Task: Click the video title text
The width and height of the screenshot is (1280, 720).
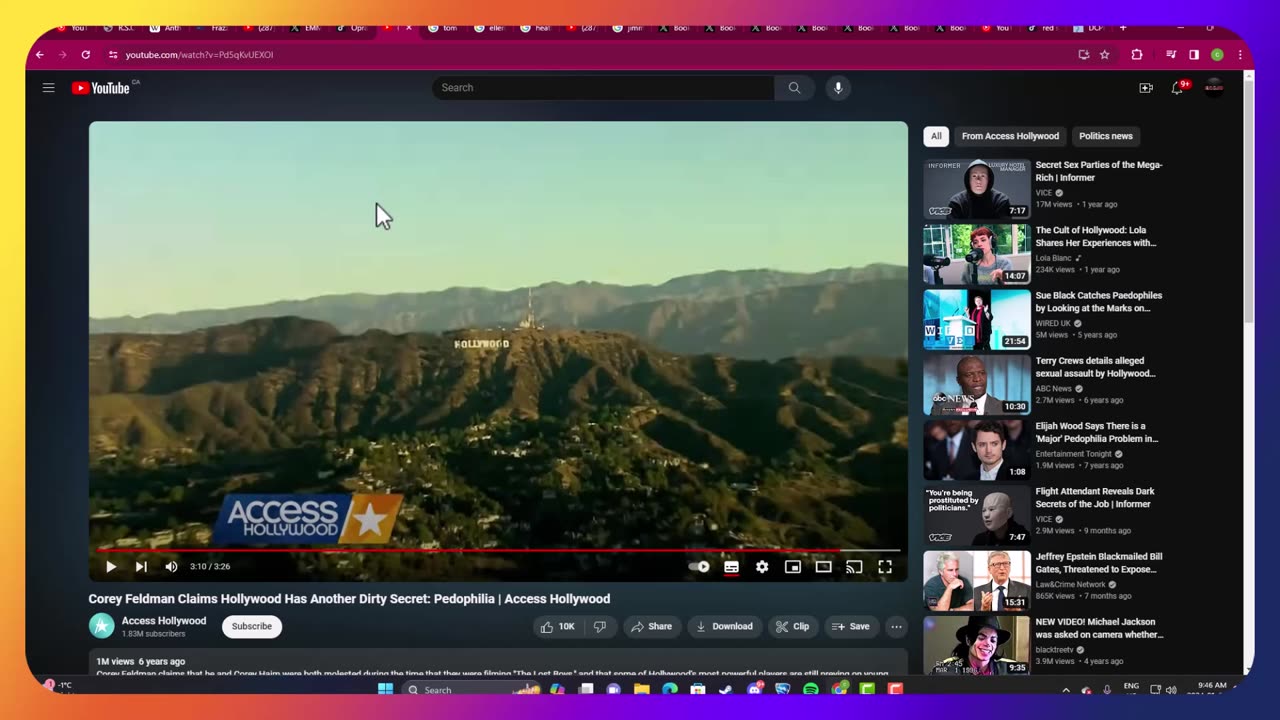Action: click(x=349, y=599)
